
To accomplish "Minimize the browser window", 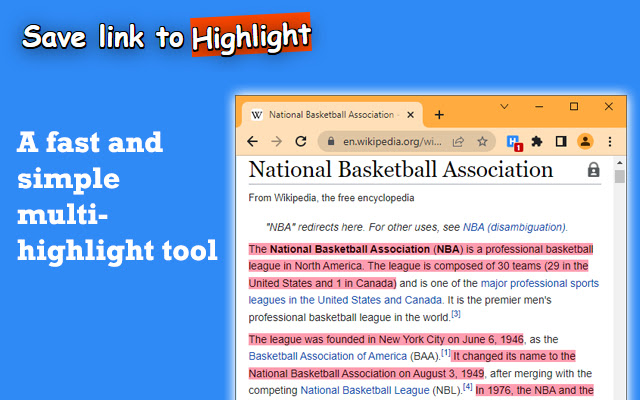I will point(539,107).
